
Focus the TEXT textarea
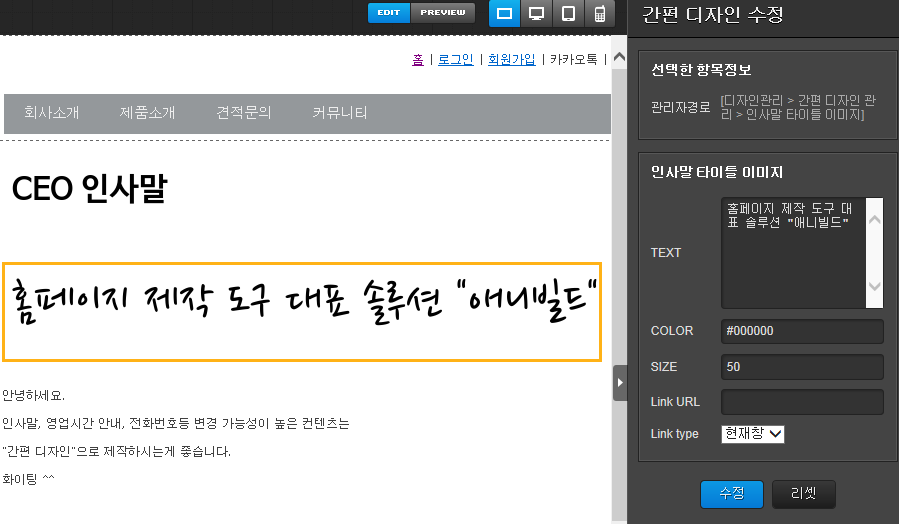coord(794,253)
